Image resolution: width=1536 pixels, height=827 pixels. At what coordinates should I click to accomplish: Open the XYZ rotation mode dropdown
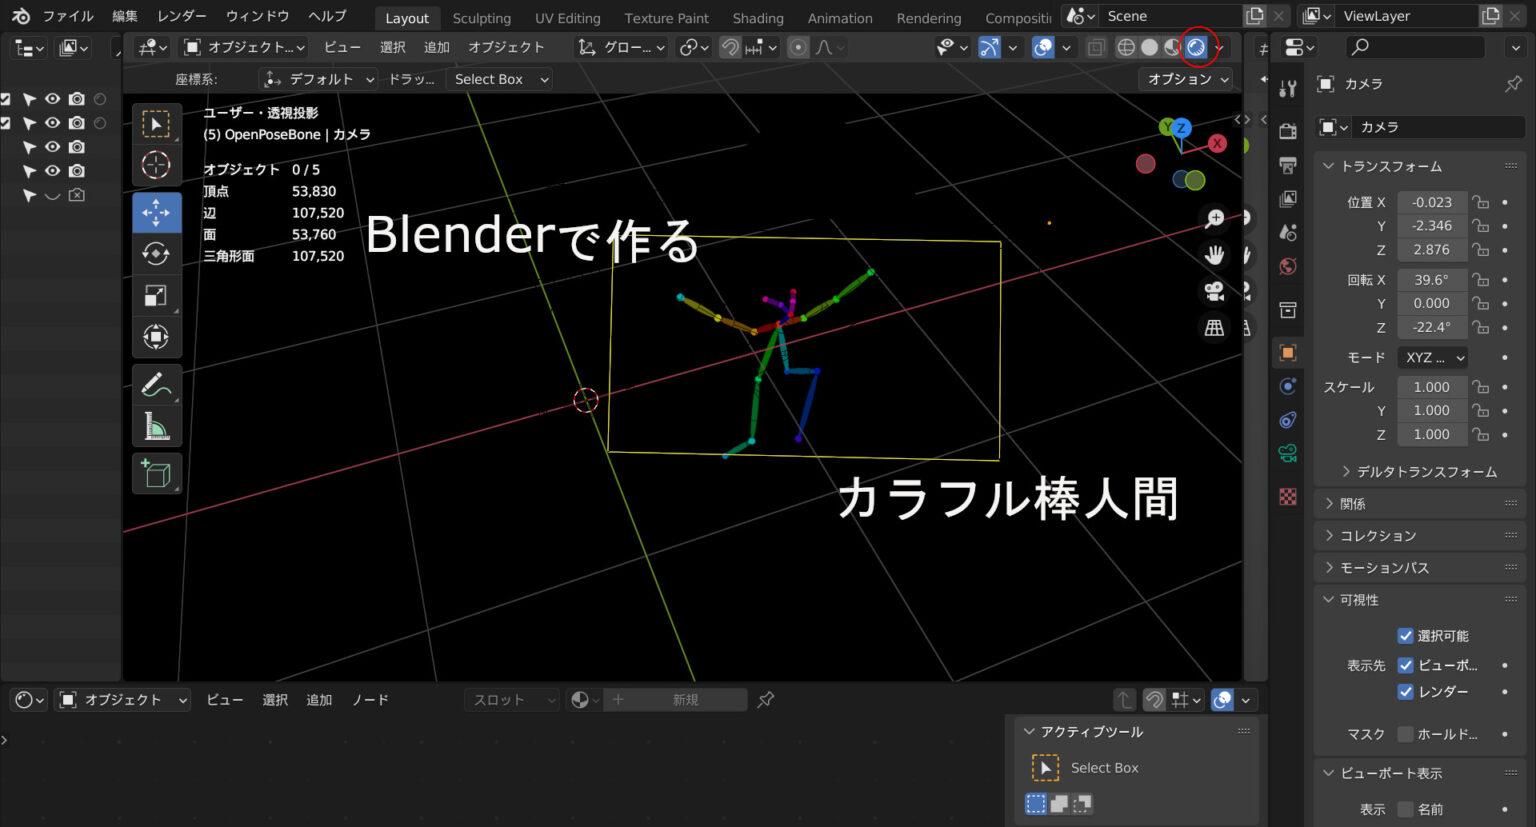click(x=1432, y=357)
